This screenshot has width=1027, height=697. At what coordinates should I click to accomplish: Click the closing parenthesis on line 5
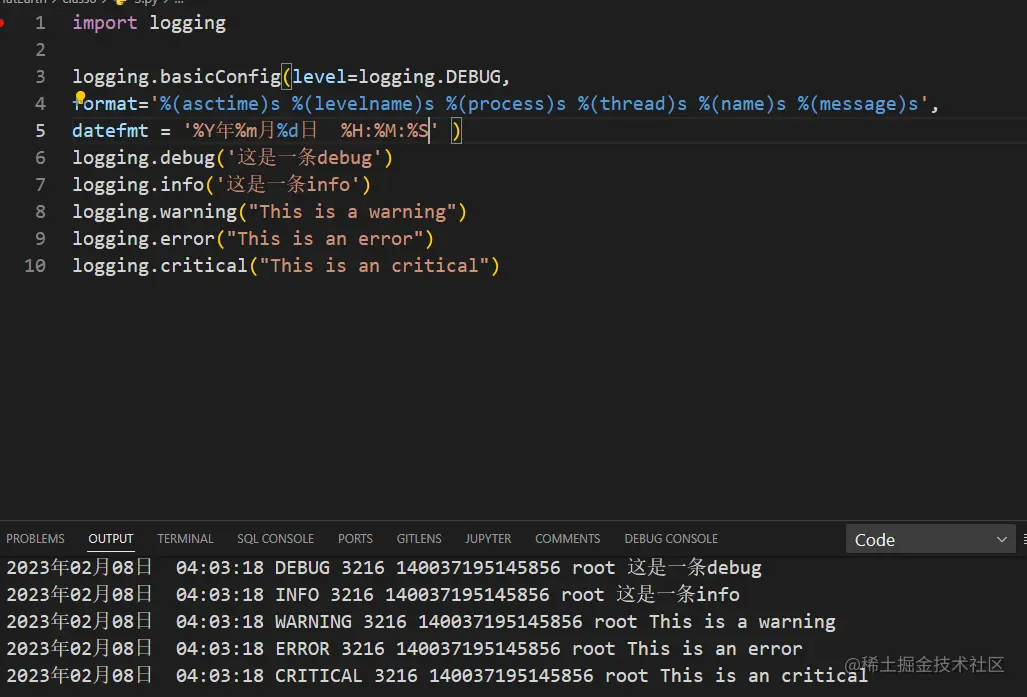tap(457, 131)
